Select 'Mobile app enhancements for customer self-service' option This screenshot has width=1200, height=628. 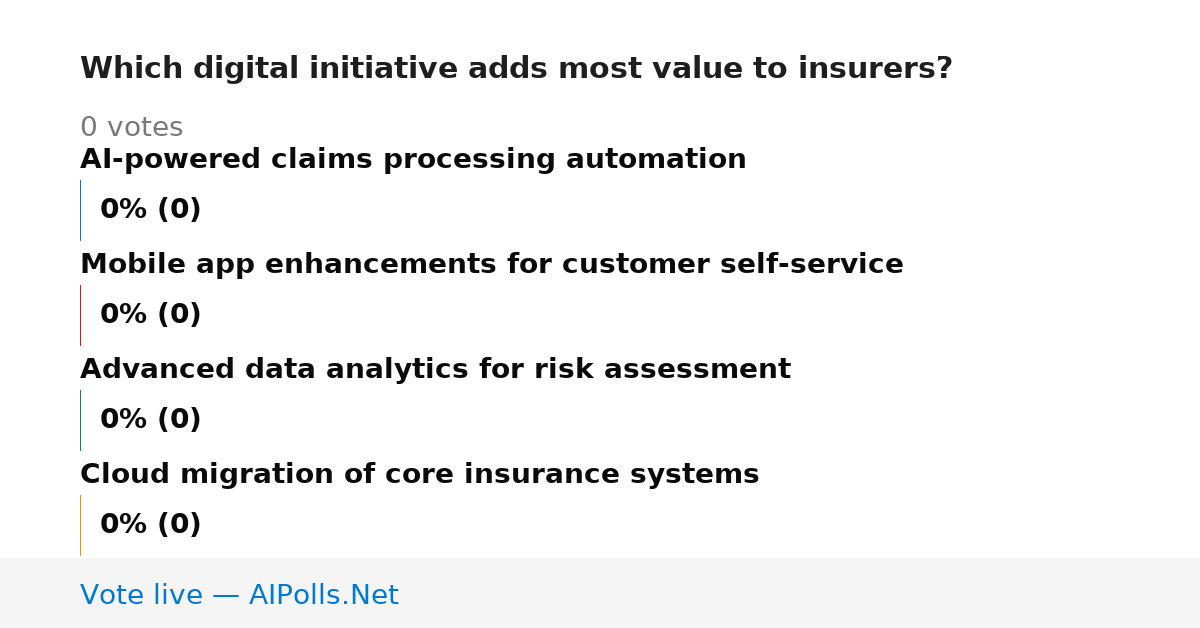pos(492,265)
